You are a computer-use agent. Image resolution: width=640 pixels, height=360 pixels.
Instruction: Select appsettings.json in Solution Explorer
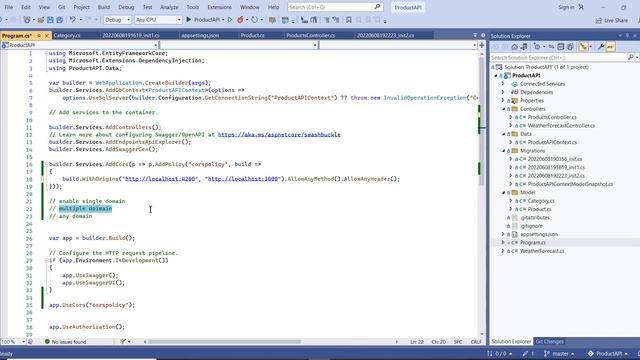539,234
